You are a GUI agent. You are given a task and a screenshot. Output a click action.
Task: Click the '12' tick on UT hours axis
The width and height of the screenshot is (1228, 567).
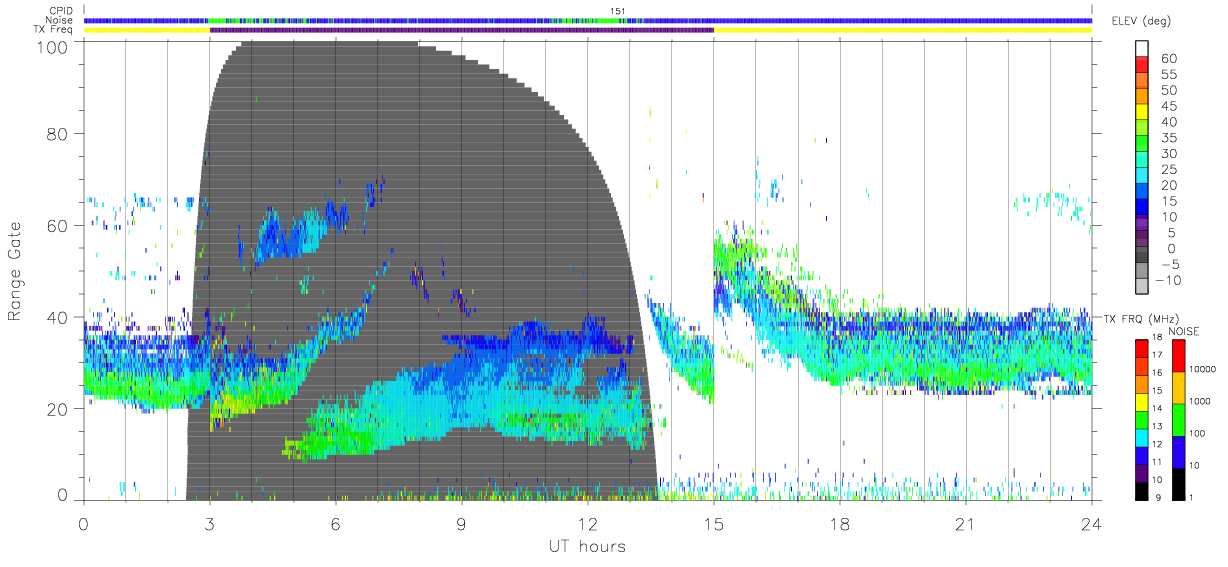click(x=587, y=523)
